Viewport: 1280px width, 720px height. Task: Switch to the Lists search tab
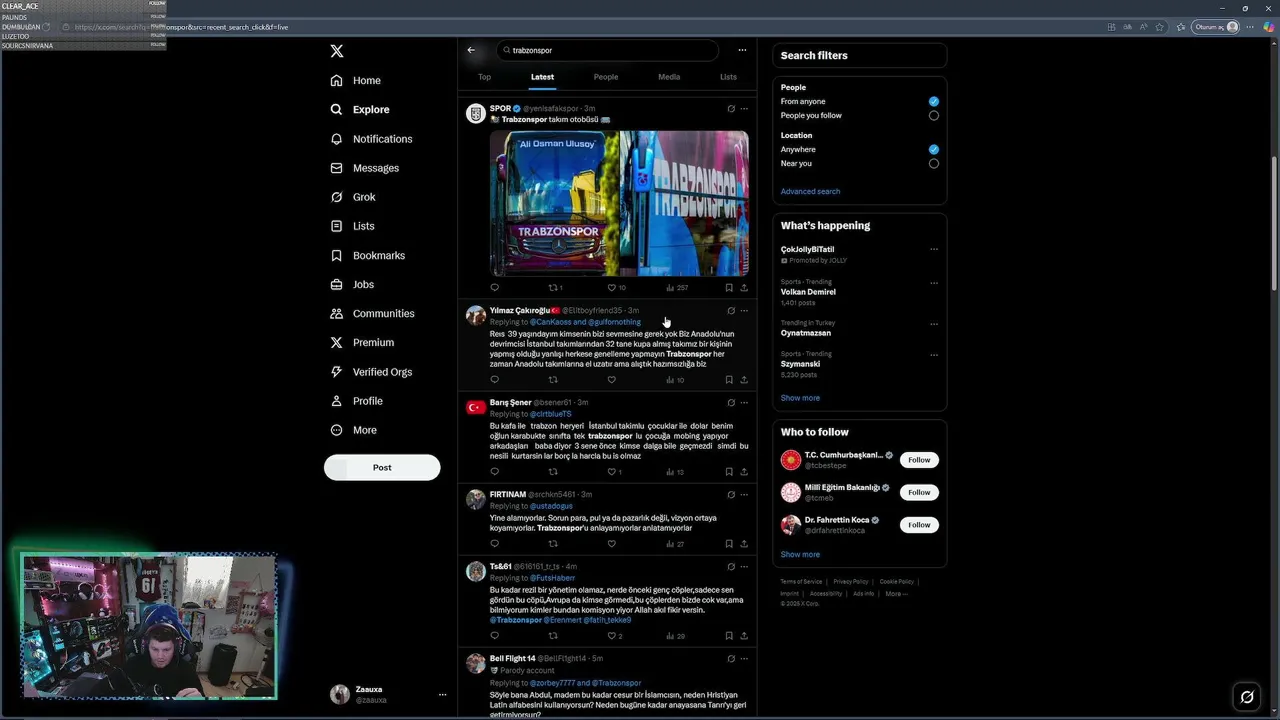(728, 77)
